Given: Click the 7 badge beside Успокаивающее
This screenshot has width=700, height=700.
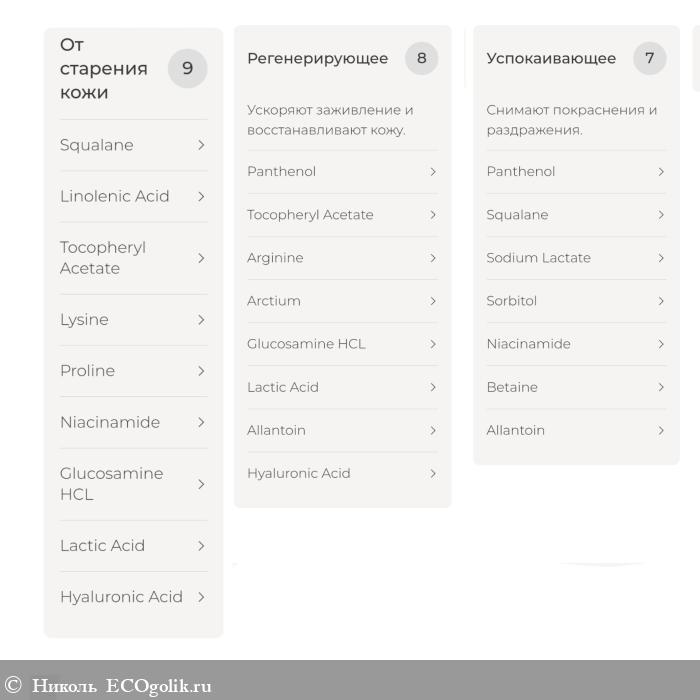Looking at the screenshot, I should coord(649,58).
